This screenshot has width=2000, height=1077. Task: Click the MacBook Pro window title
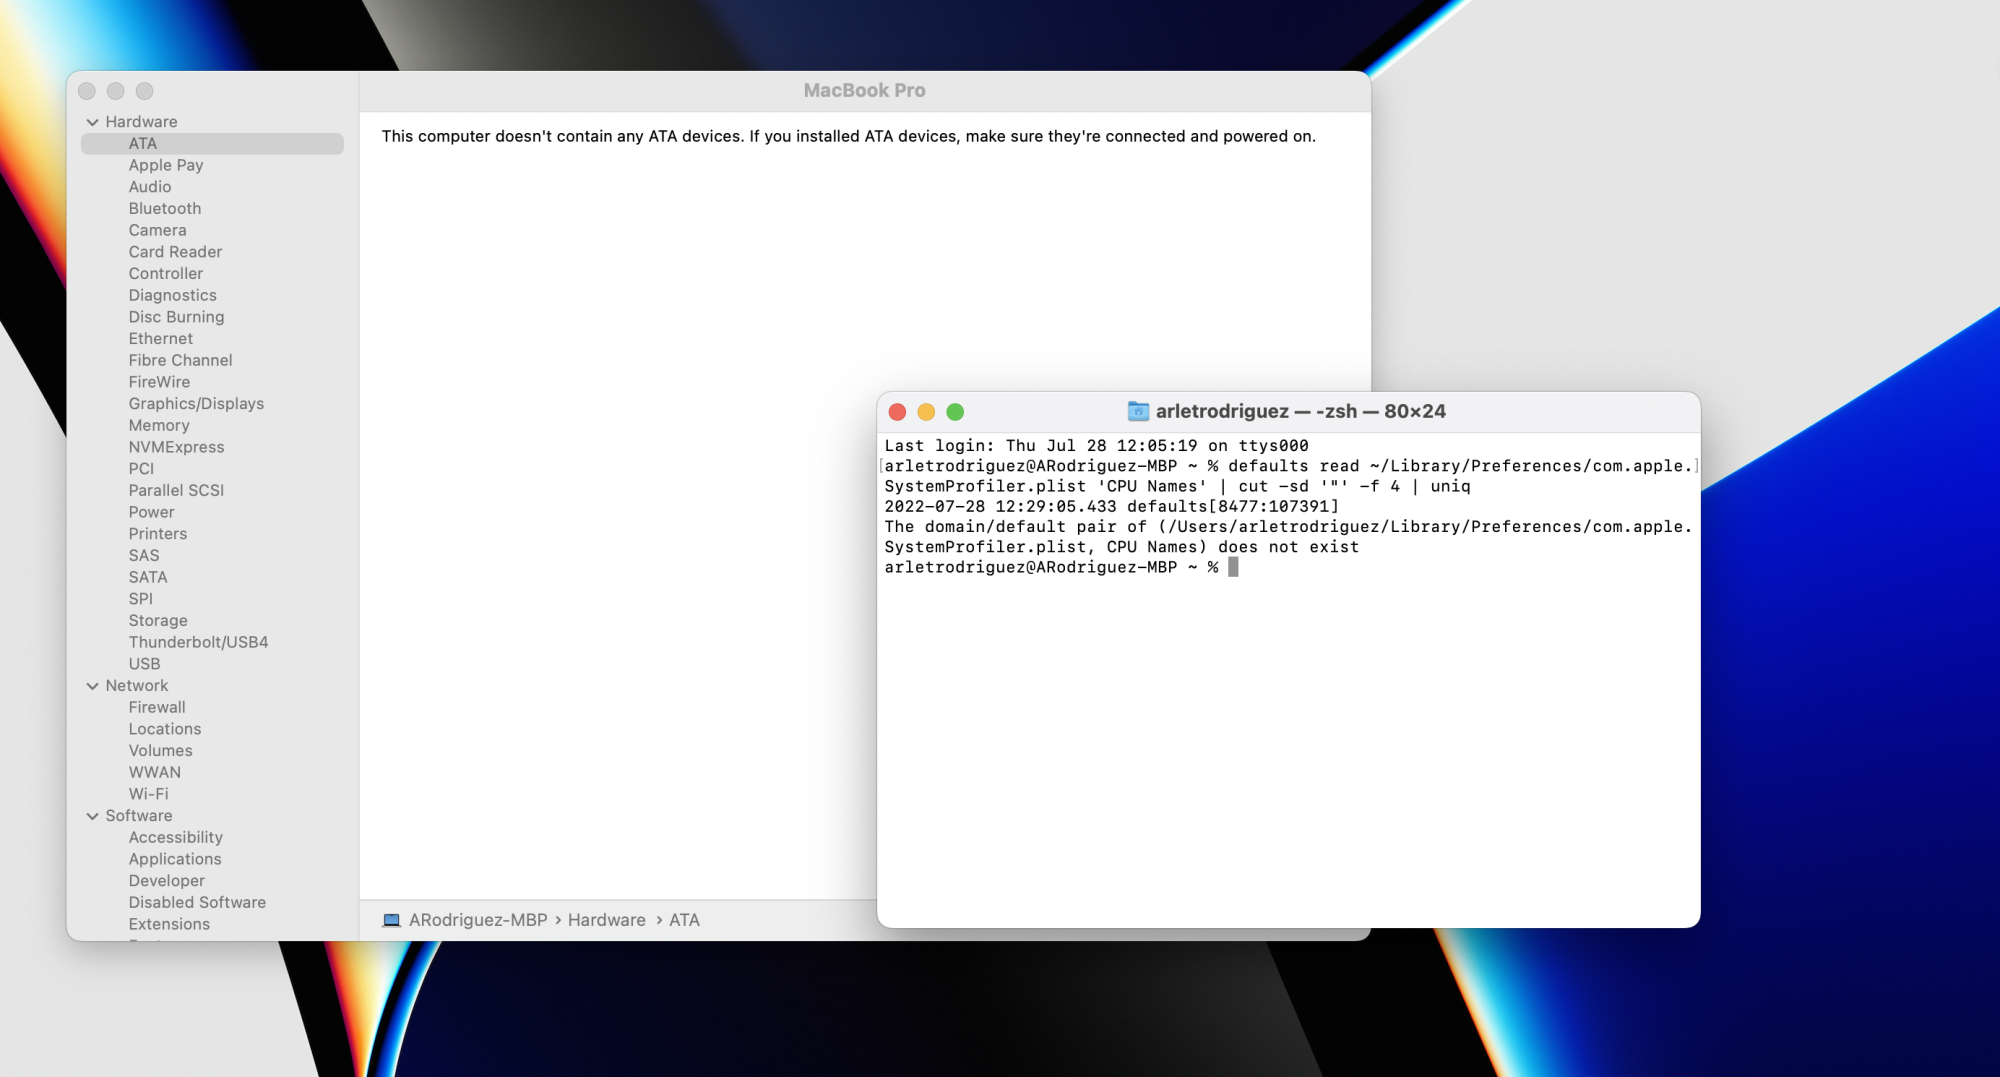(x=865, y=91)
